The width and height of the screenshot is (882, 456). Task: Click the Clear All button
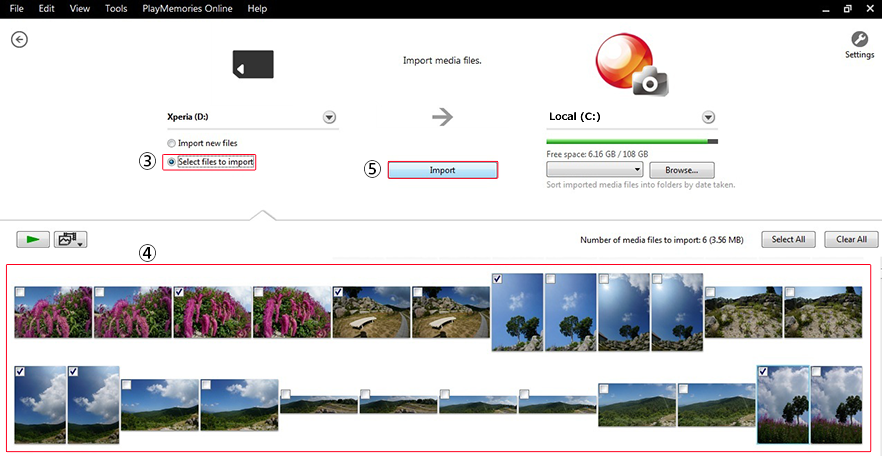[x=851, y=240]
